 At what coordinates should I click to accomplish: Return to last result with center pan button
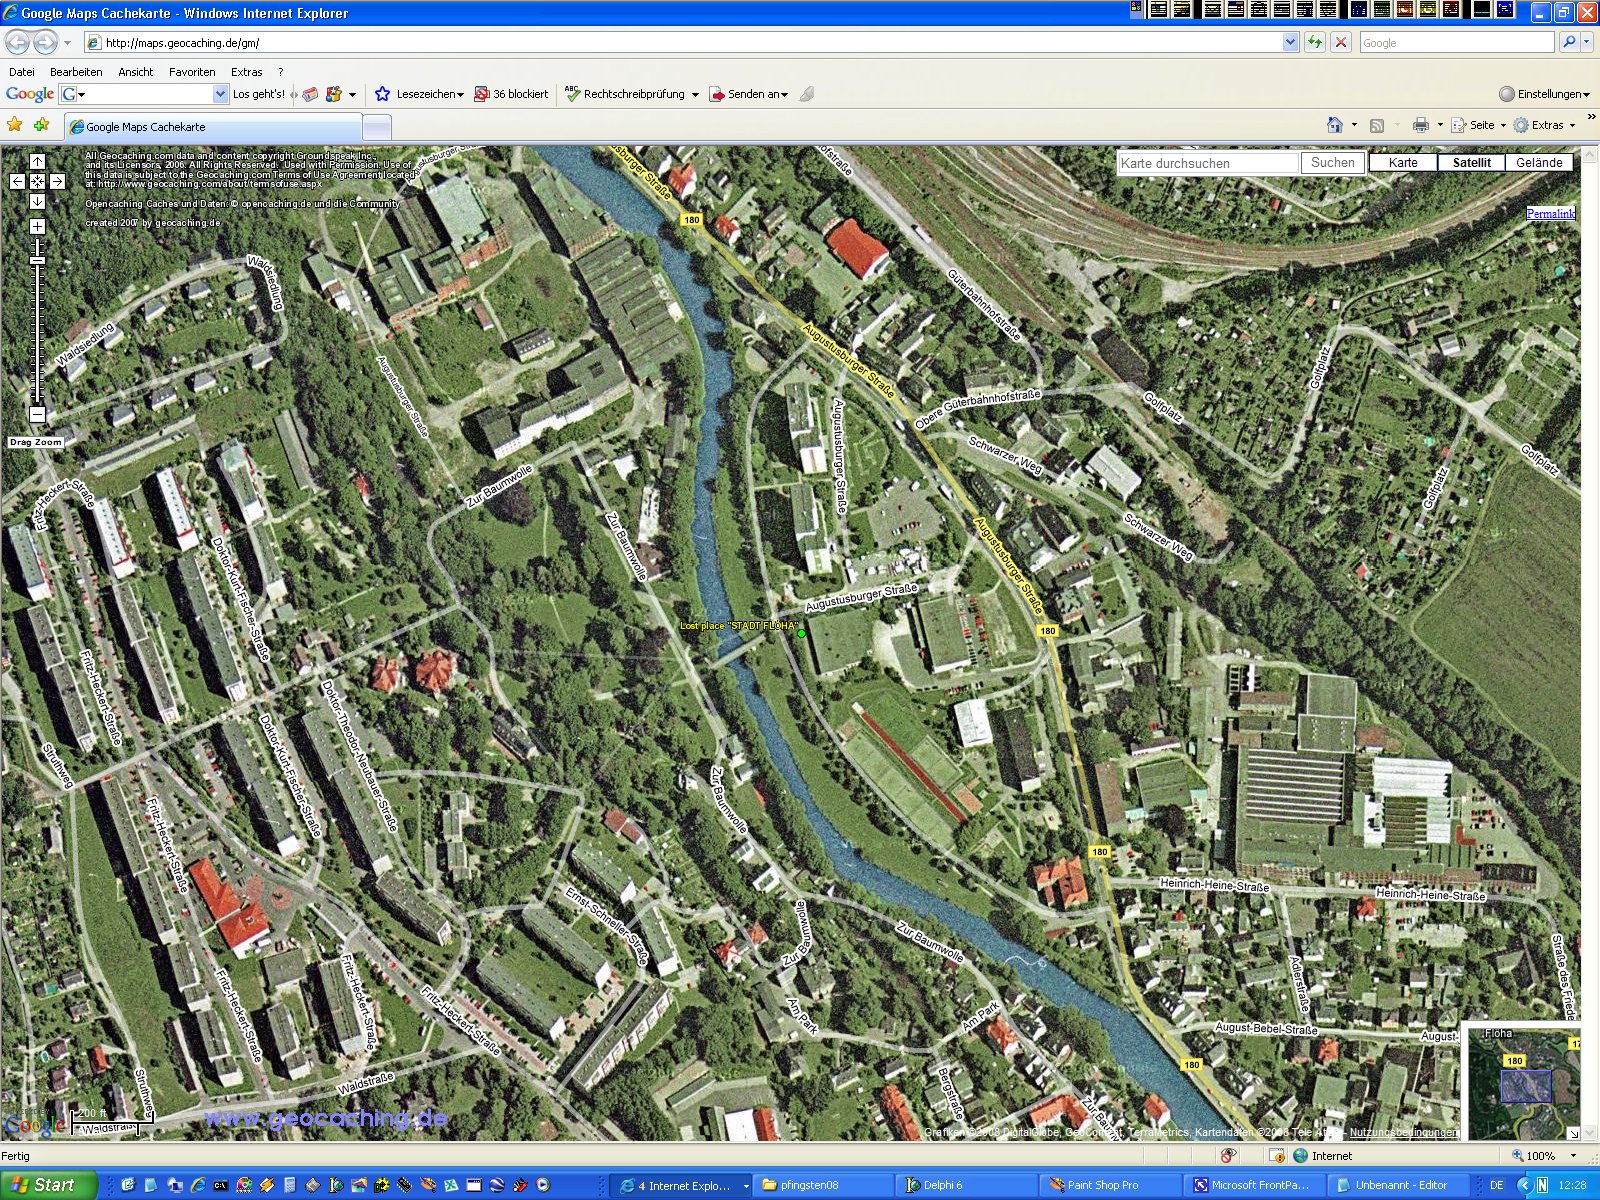pyautogui.click(x=37, y=181)
